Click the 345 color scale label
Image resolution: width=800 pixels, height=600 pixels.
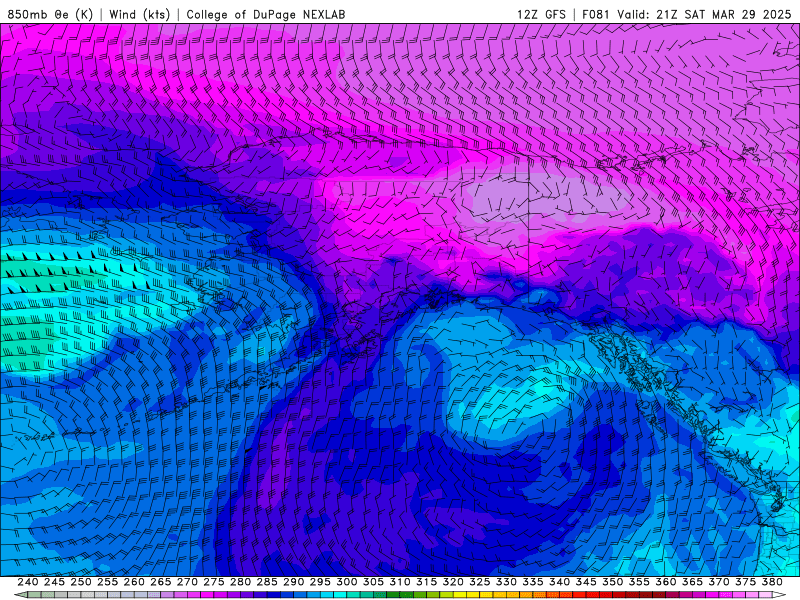586,582
